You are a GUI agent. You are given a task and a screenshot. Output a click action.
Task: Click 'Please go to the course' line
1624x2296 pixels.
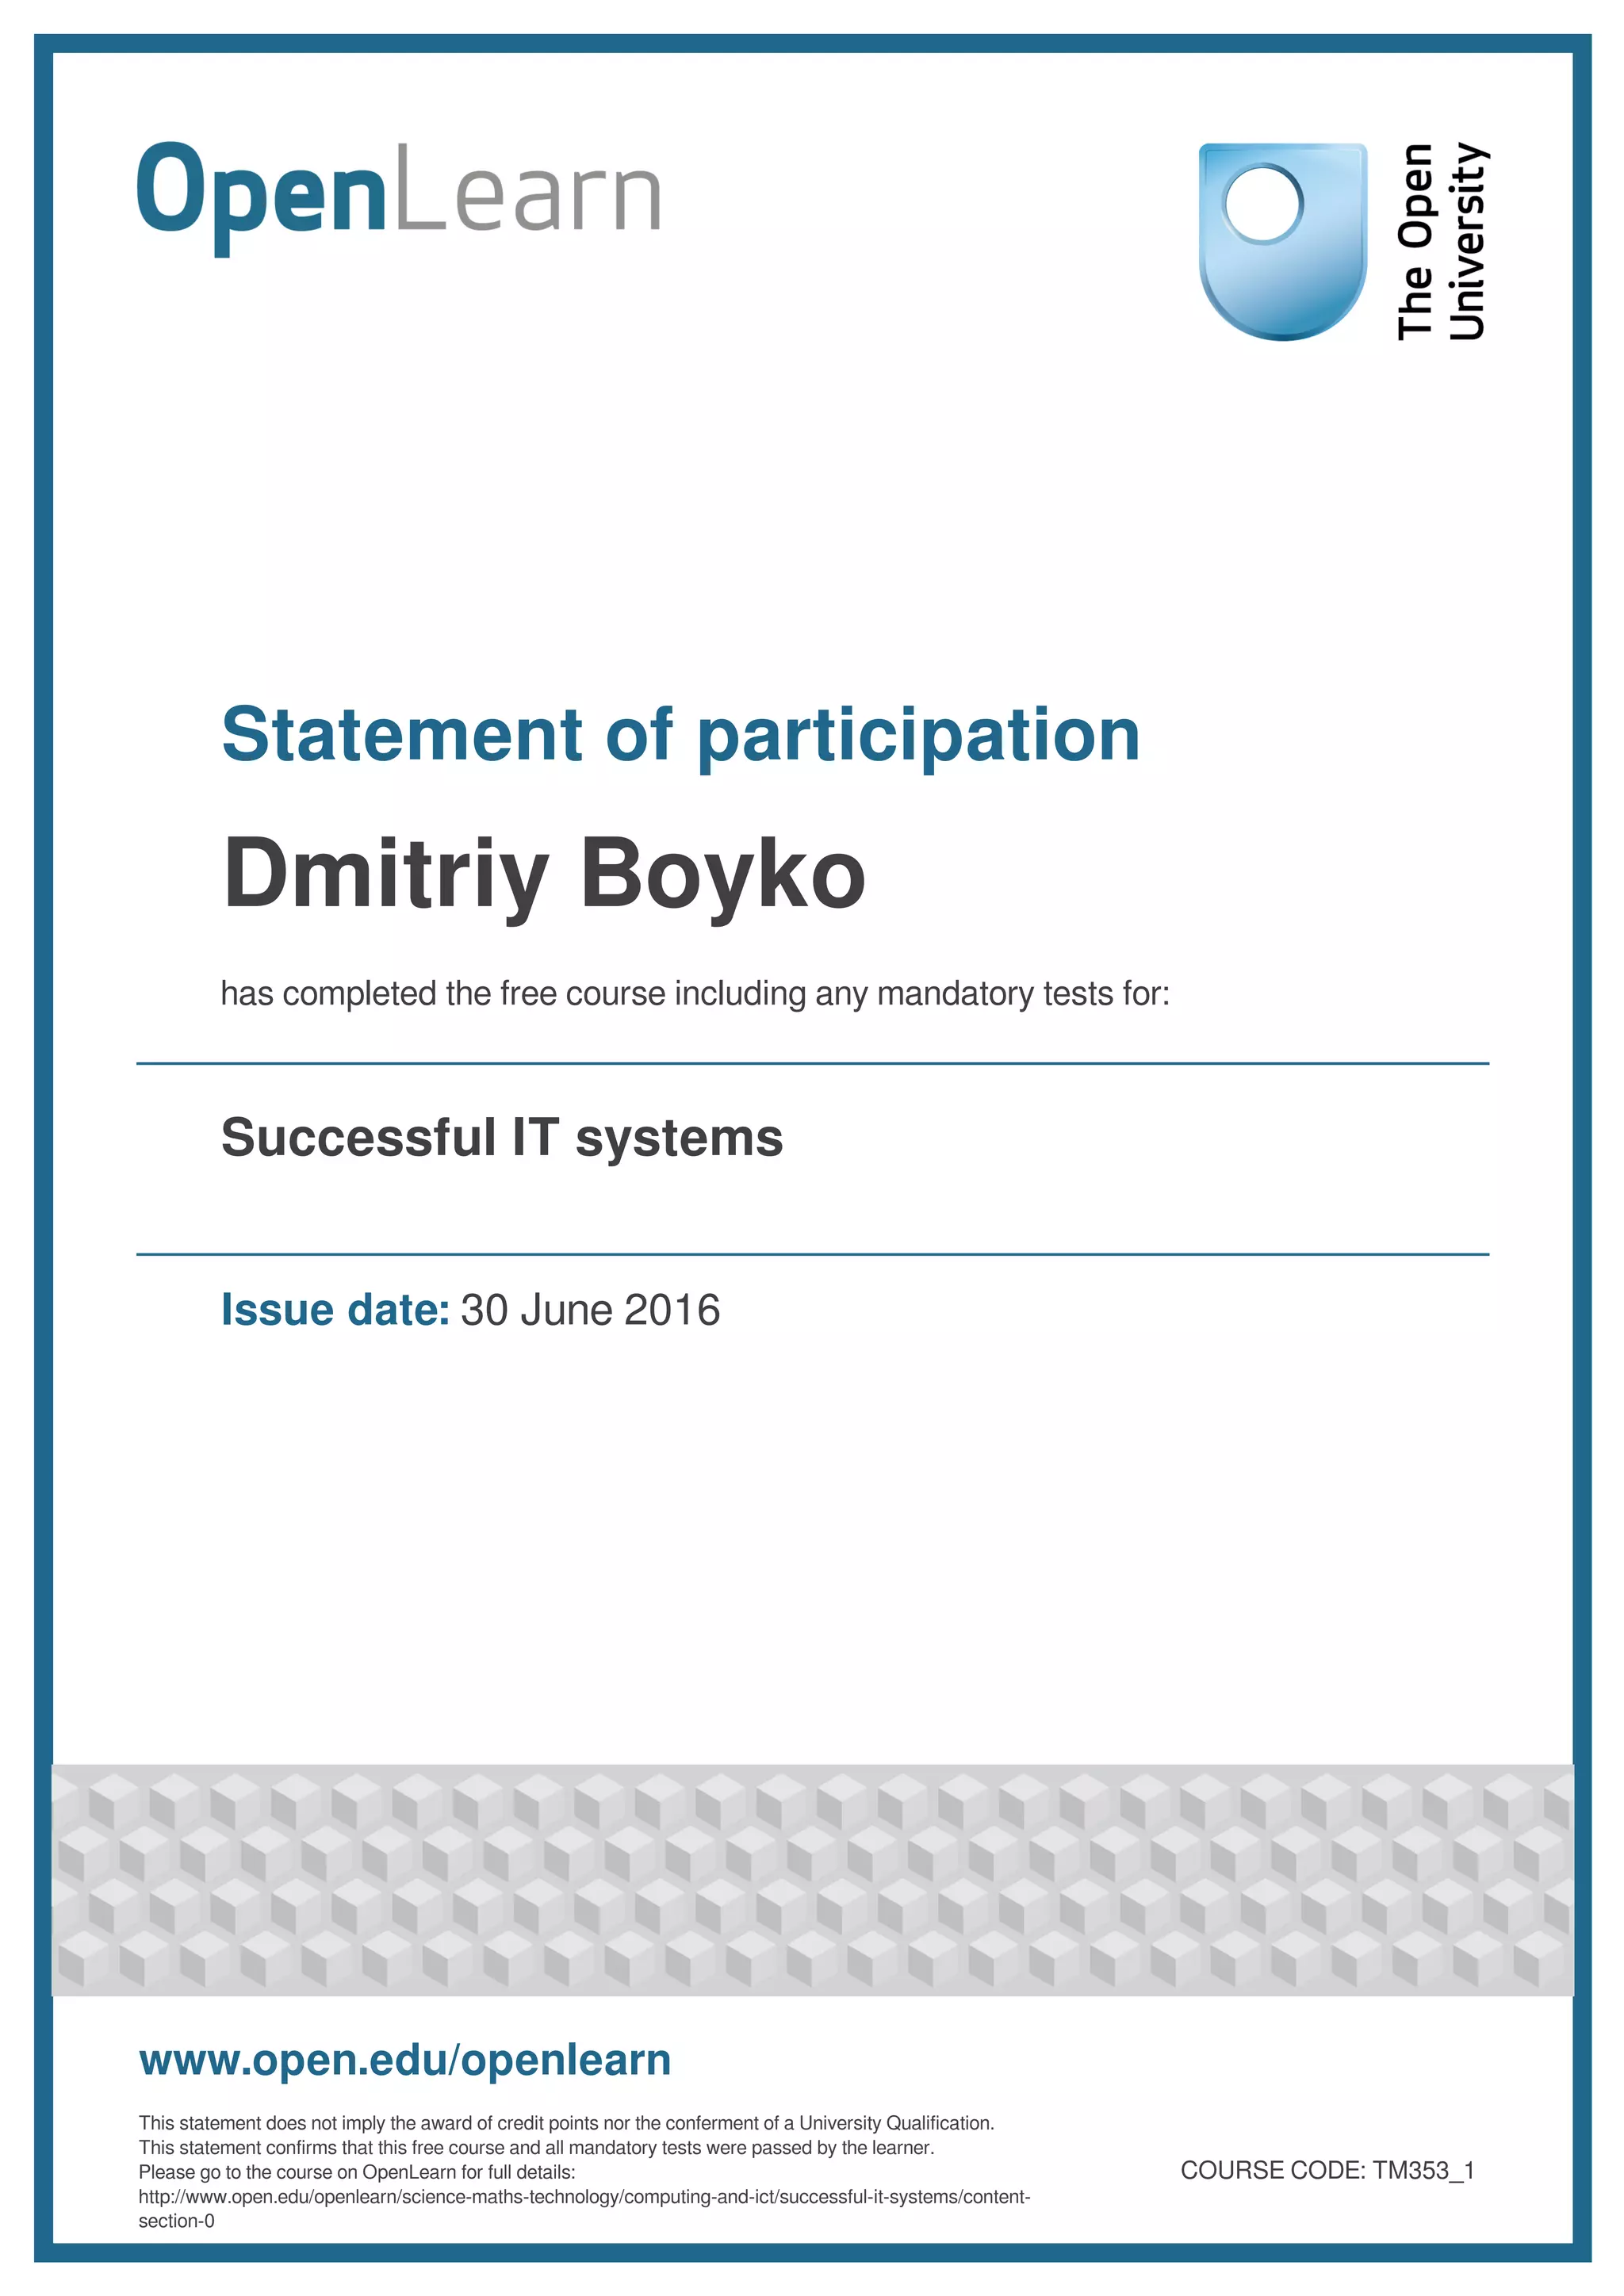click(357, 2172)
